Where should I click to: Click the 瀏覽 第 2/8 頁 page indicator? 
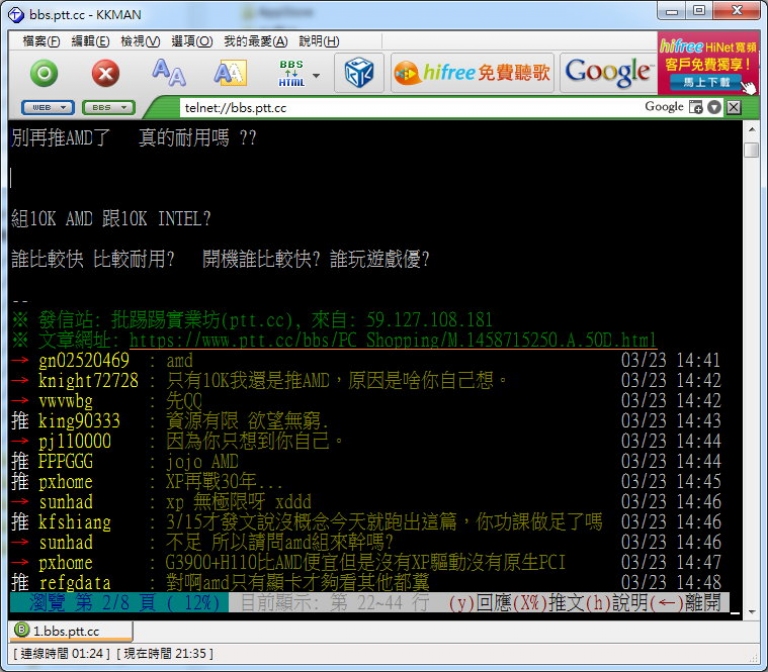119,603
